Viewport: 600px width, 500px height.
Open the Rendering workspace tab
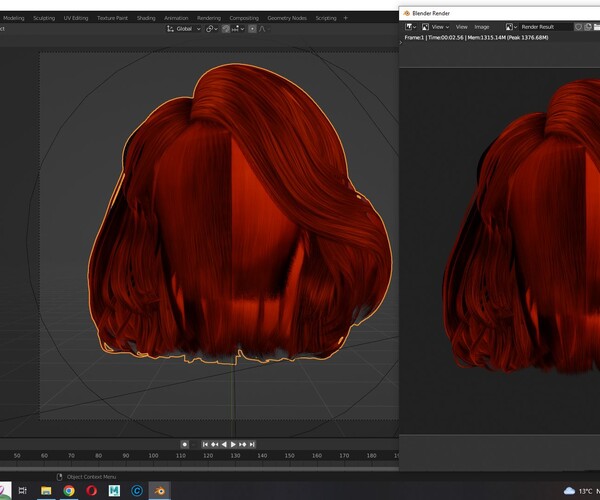[209, 18]
